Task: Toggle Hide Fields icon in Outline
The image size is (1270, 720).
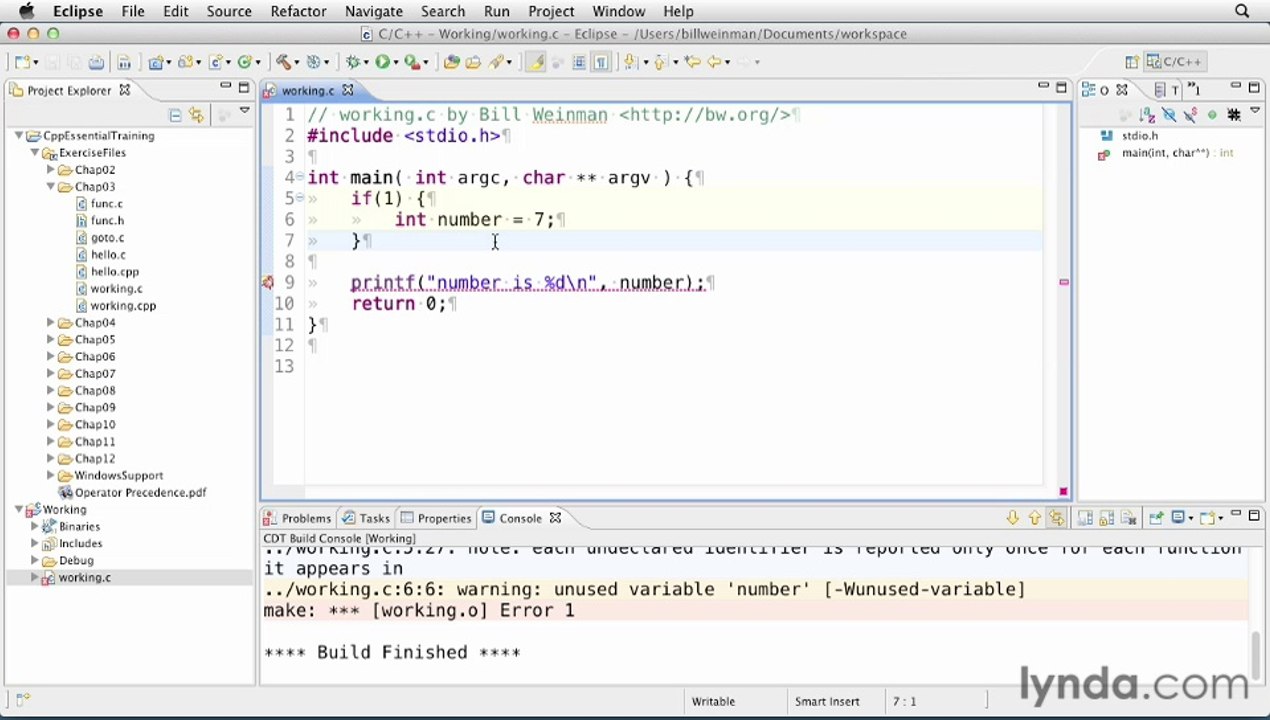Action: (1169, 115)
